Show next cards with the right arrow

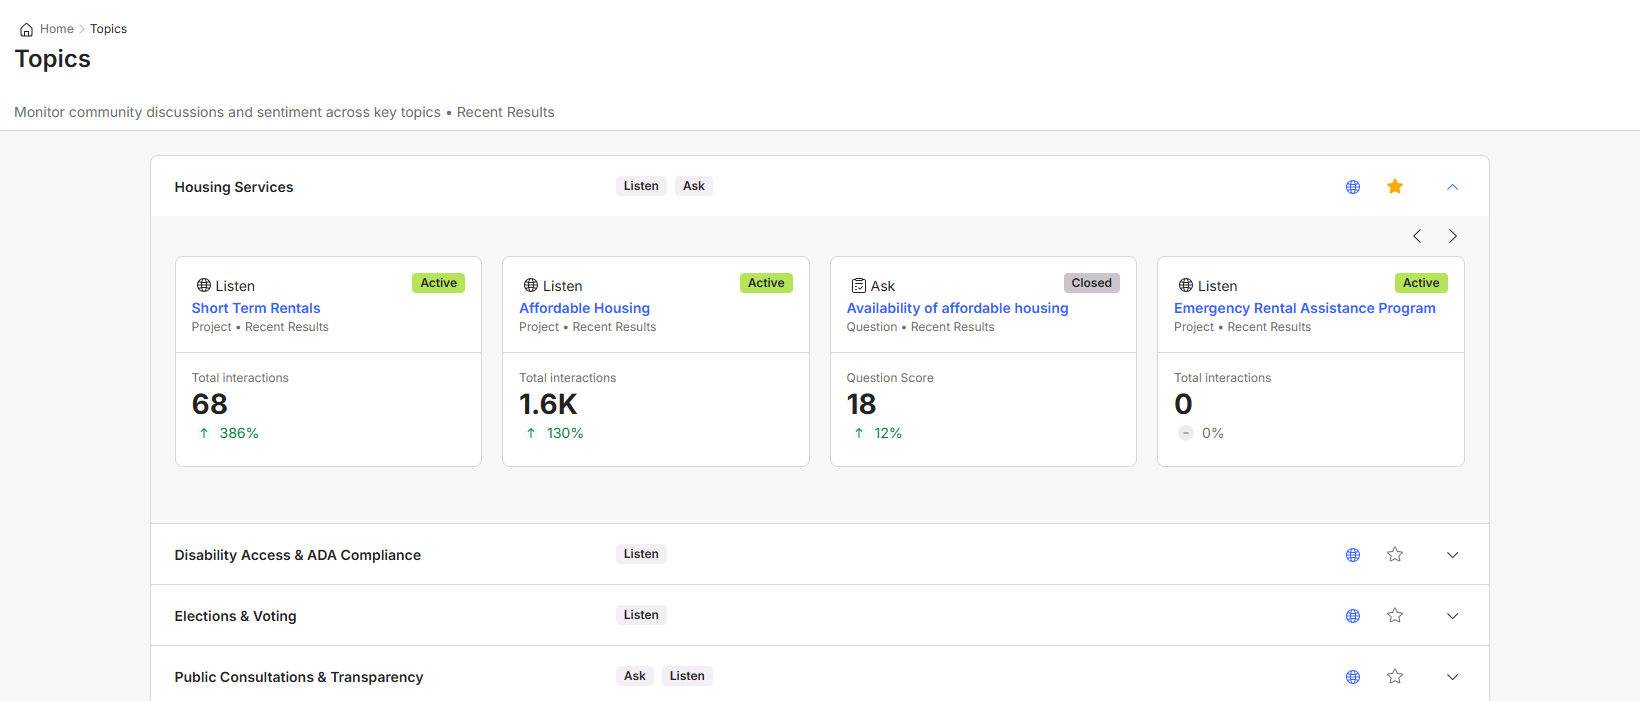click(1452, 236)
